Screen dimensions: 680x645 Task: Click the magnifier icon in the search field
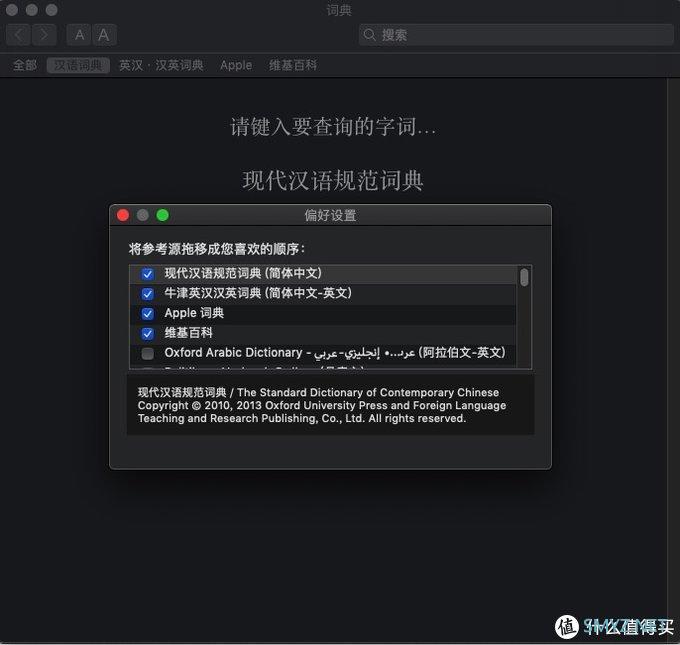tap(369, 35)
